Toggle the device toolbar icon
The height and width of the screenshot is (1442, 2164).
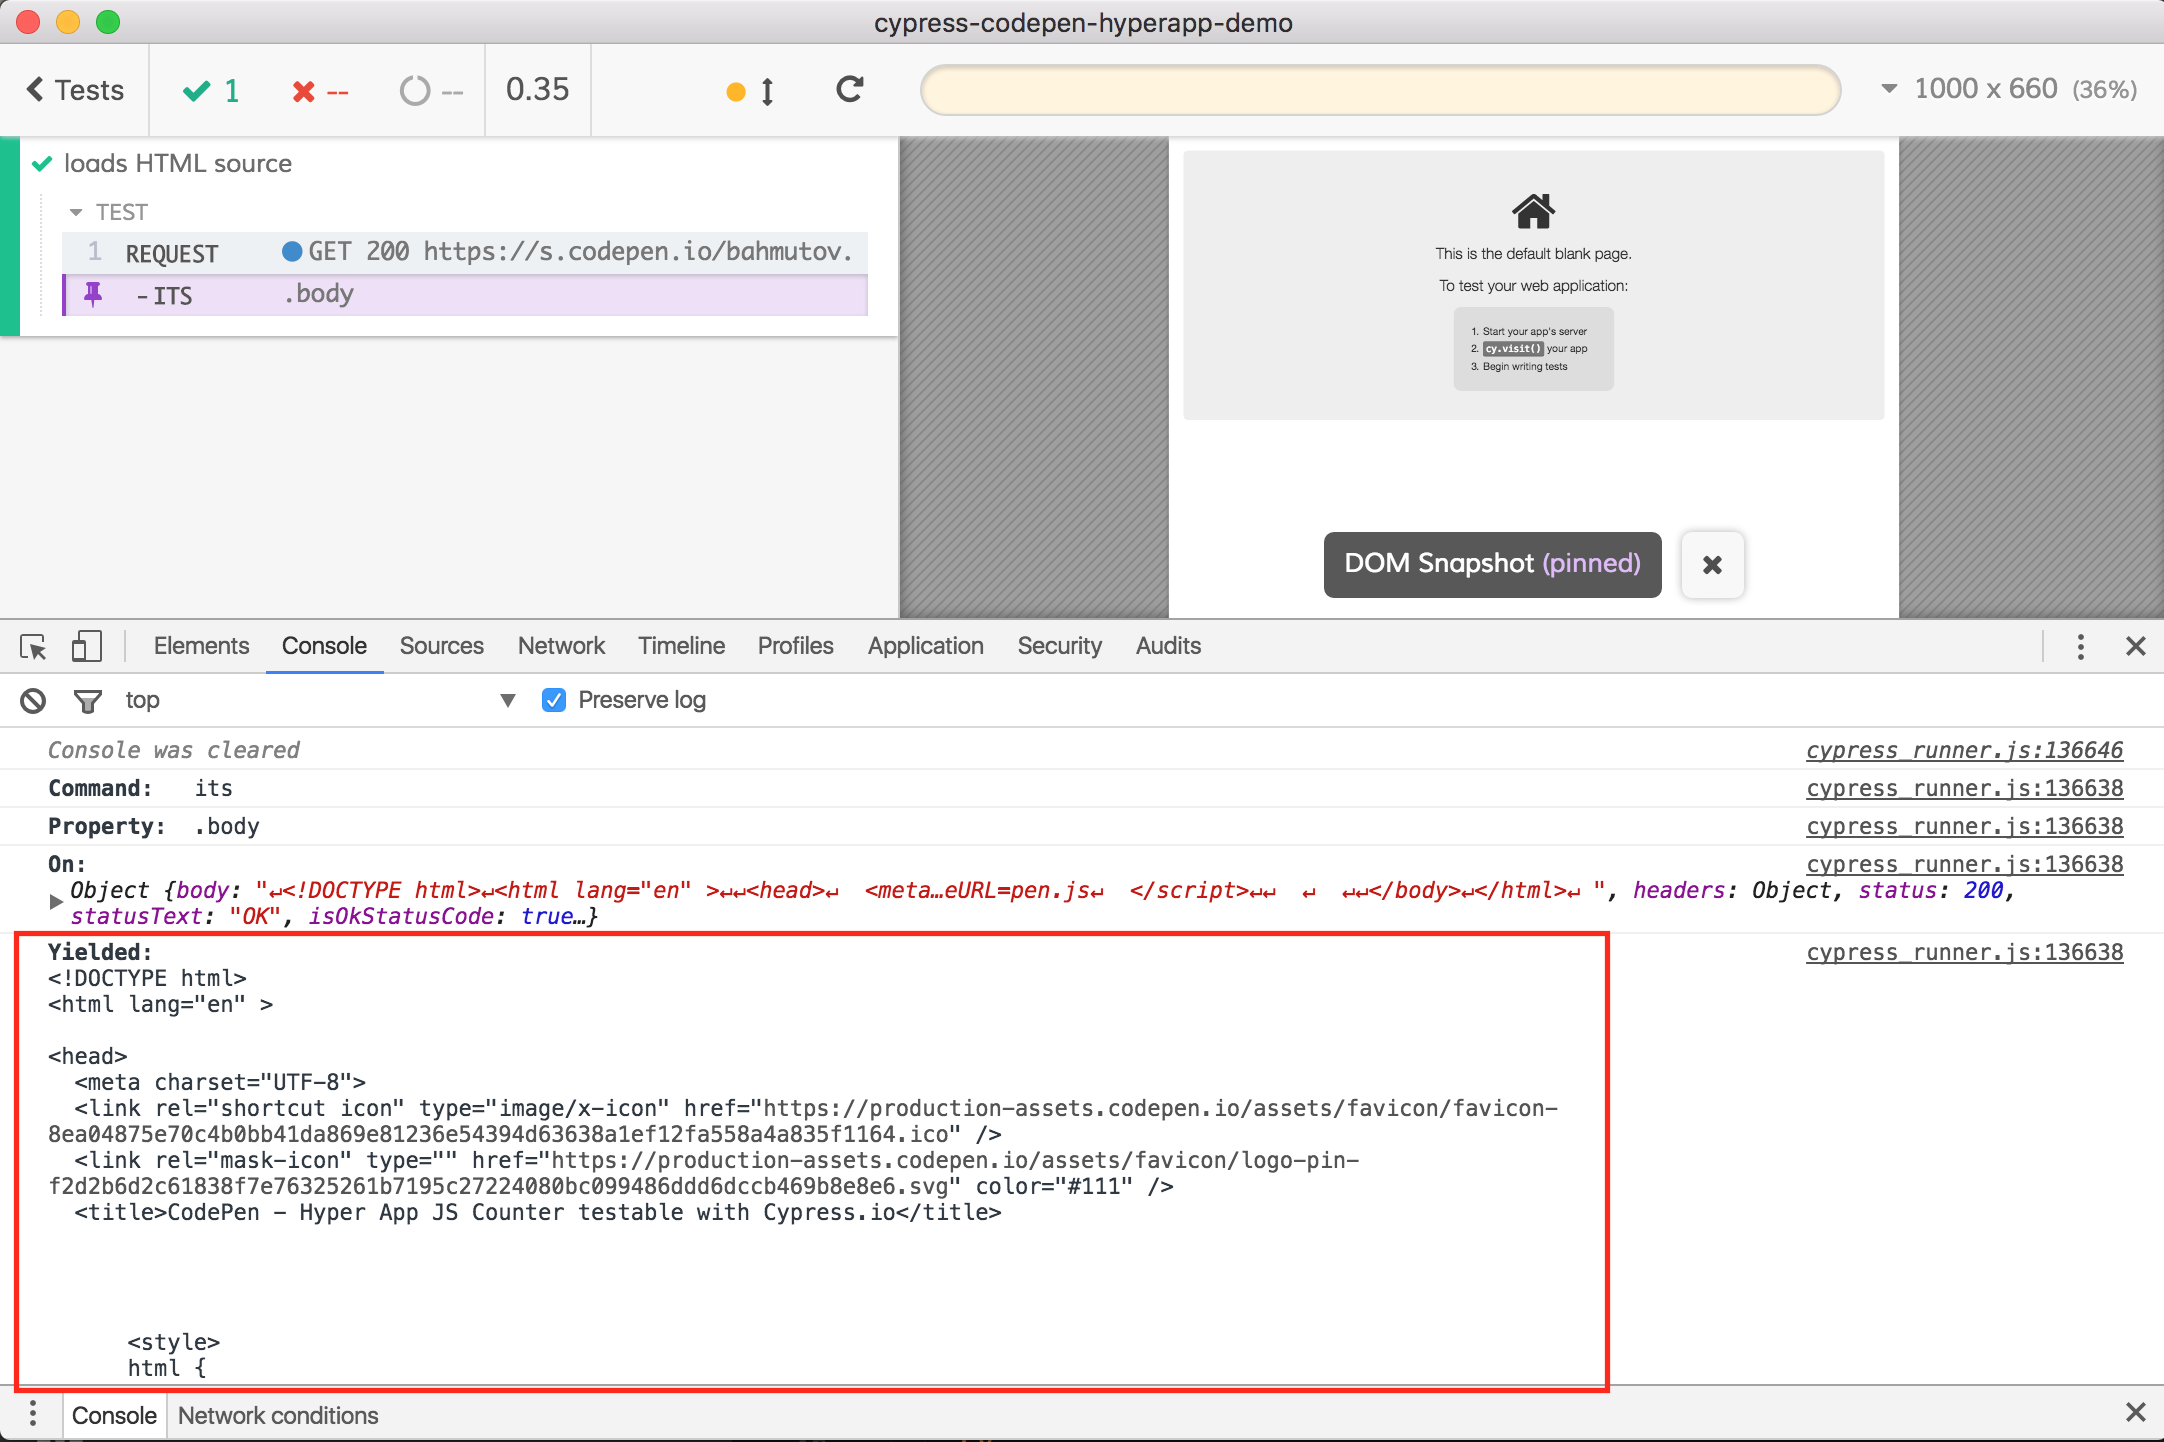point(87,646)
